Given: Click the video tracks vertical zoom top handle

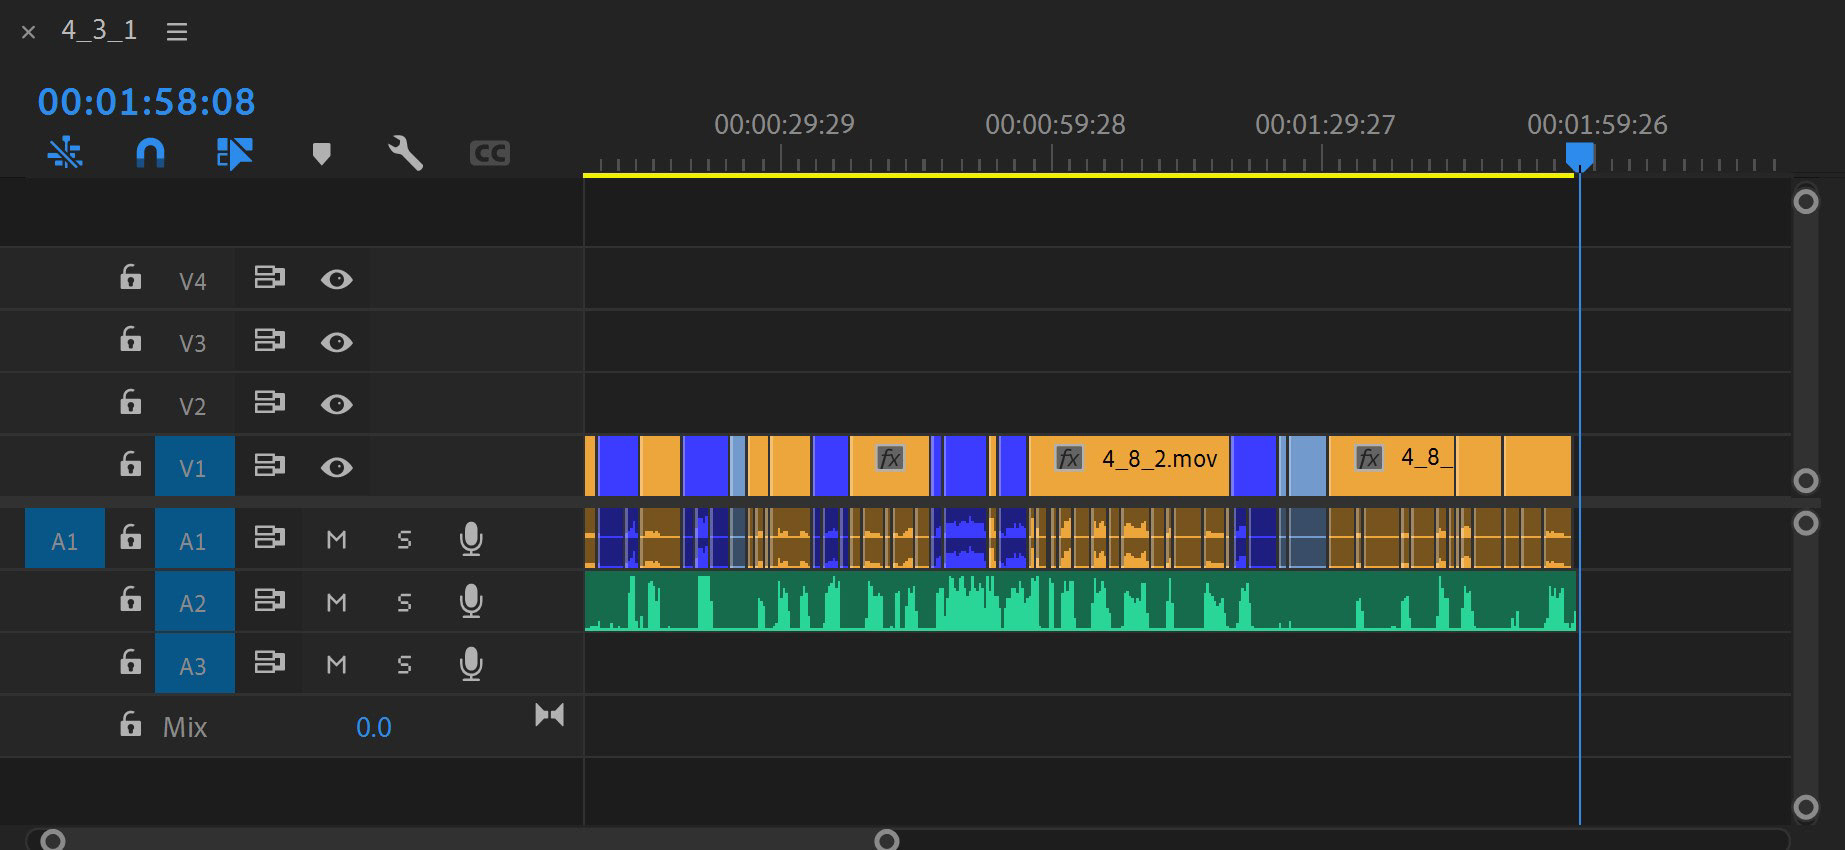Looking at the screenshot, I should coord(1805,202).
